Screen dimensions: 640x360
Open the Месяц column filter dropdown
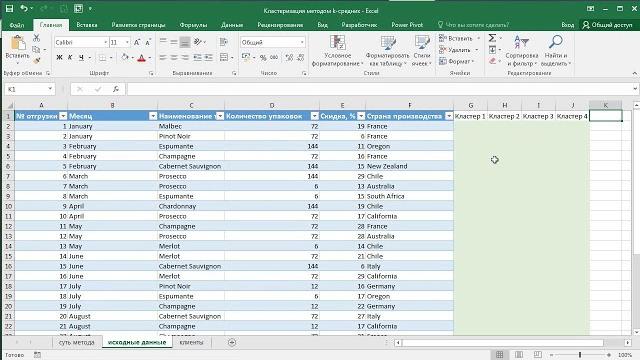[153, 116]
